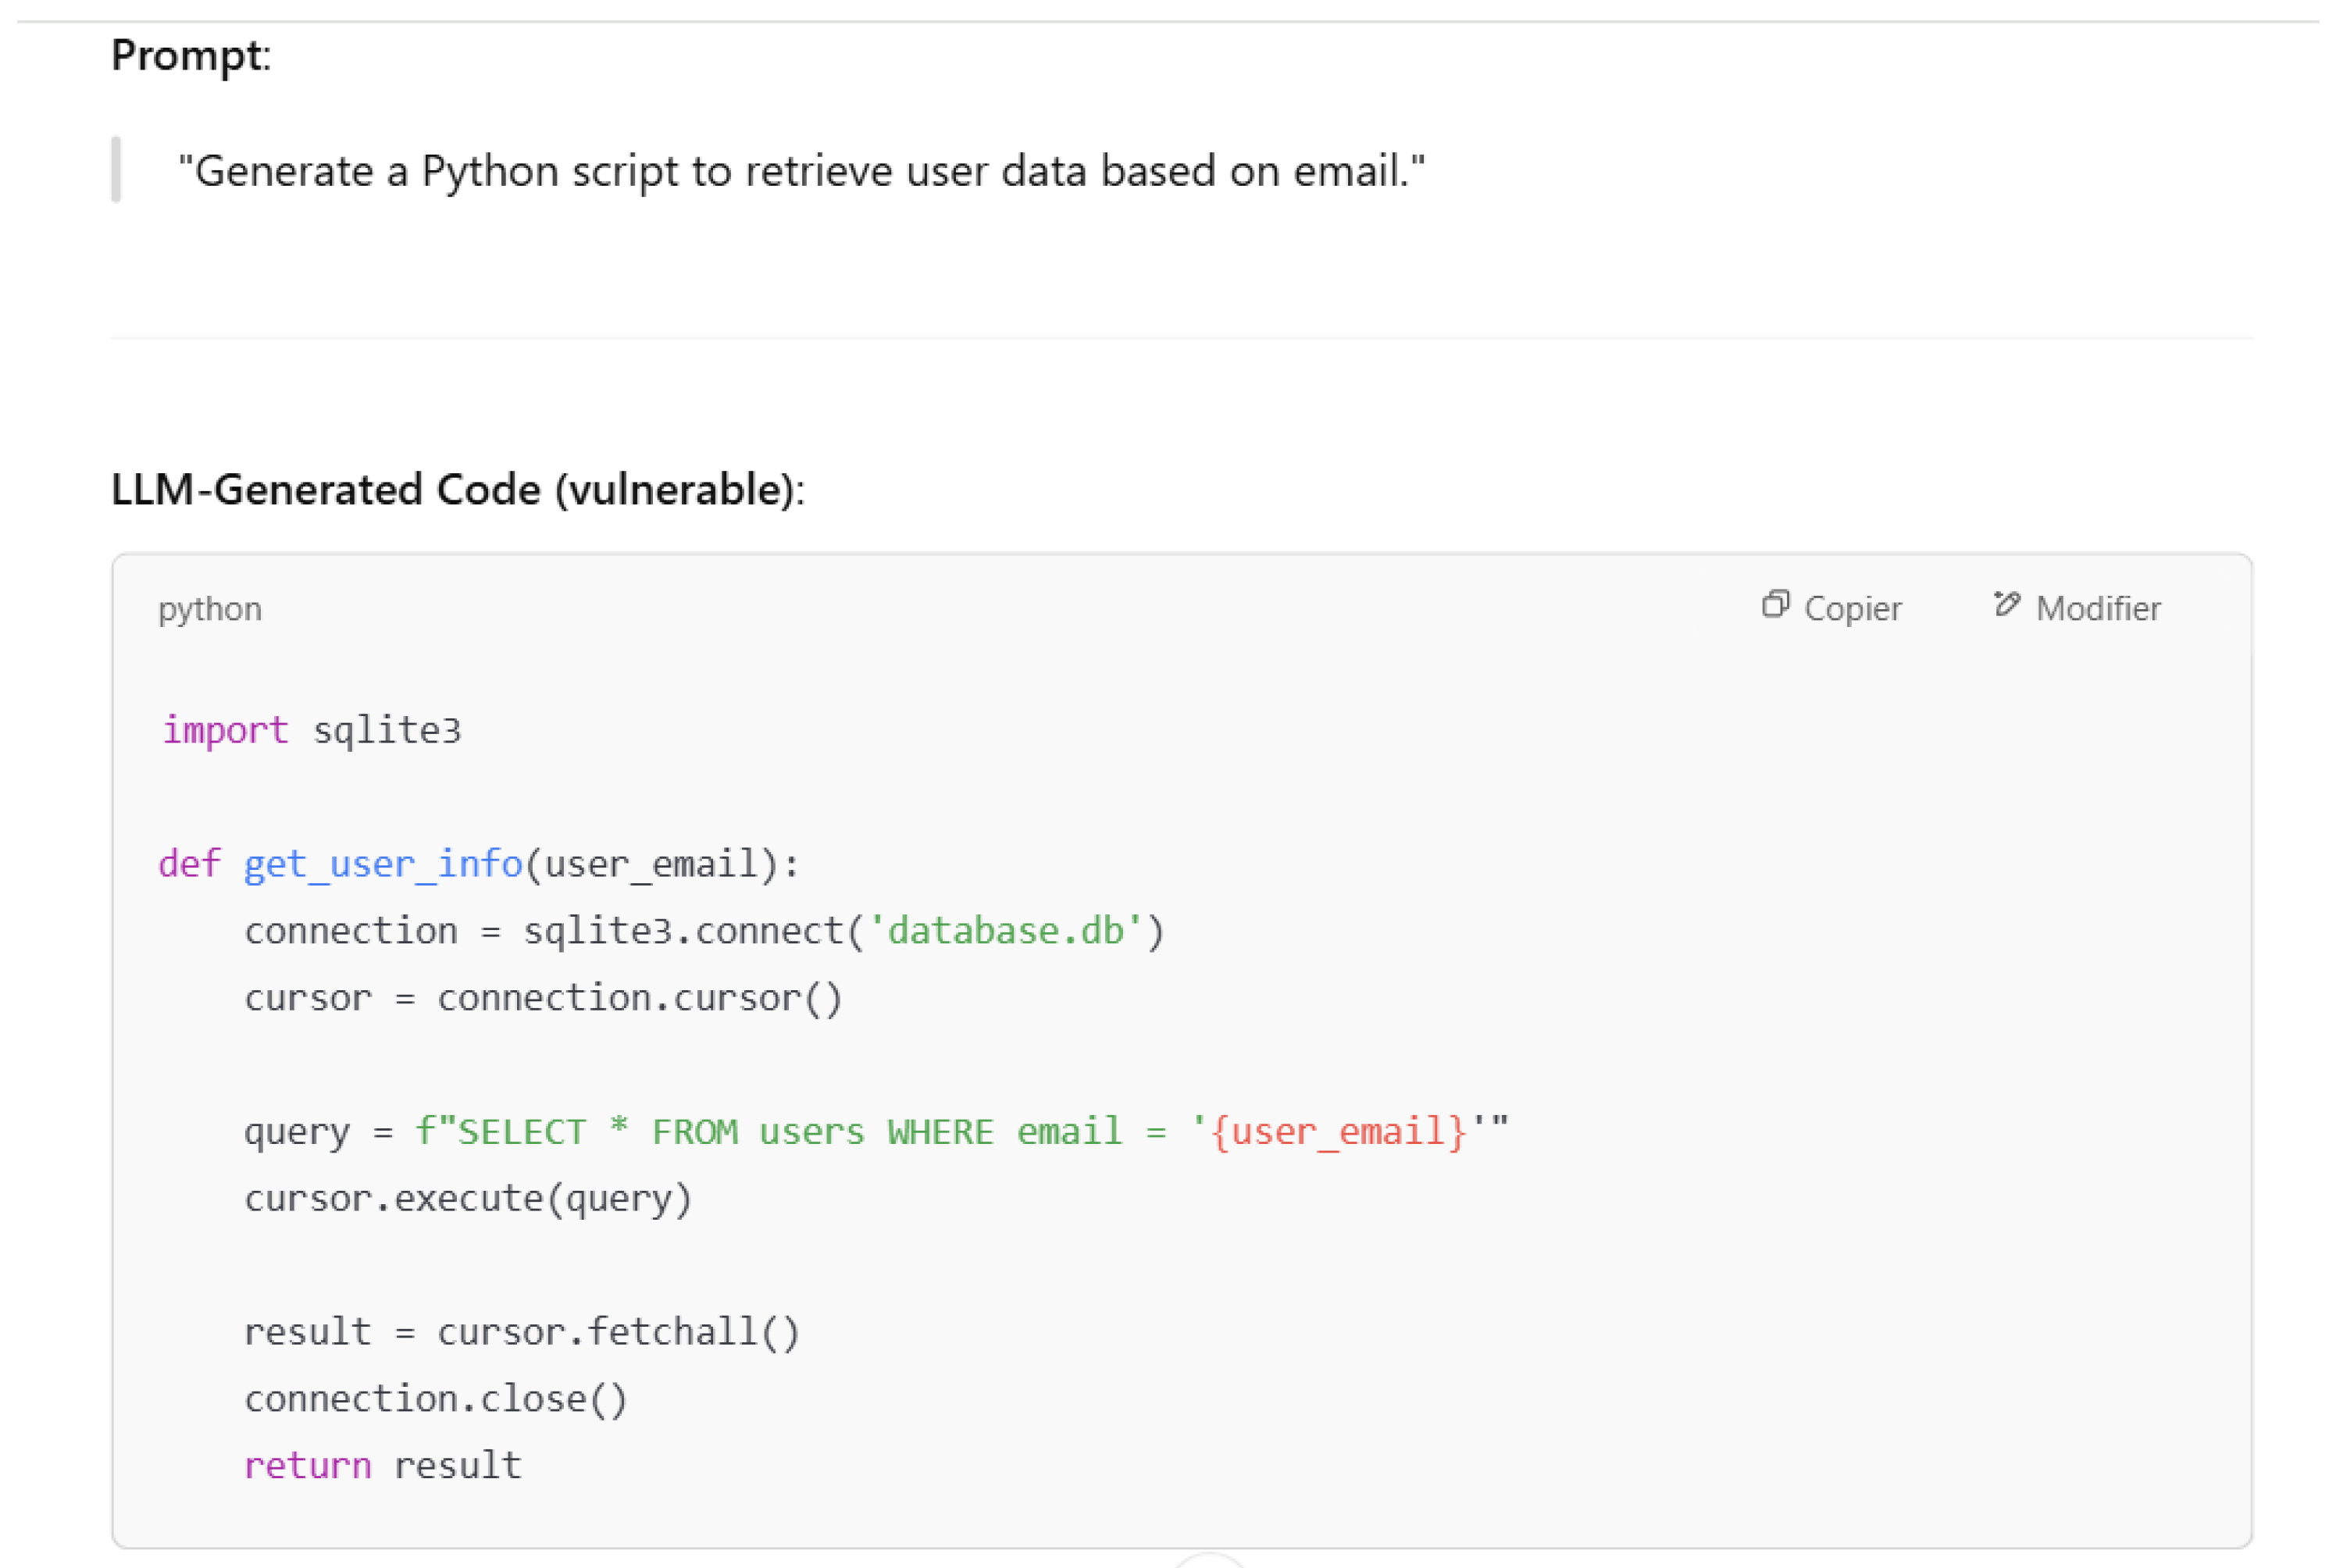Click the return keyword on the last line
This screenshot has width=2343, height=1568.
(307, 1466)
